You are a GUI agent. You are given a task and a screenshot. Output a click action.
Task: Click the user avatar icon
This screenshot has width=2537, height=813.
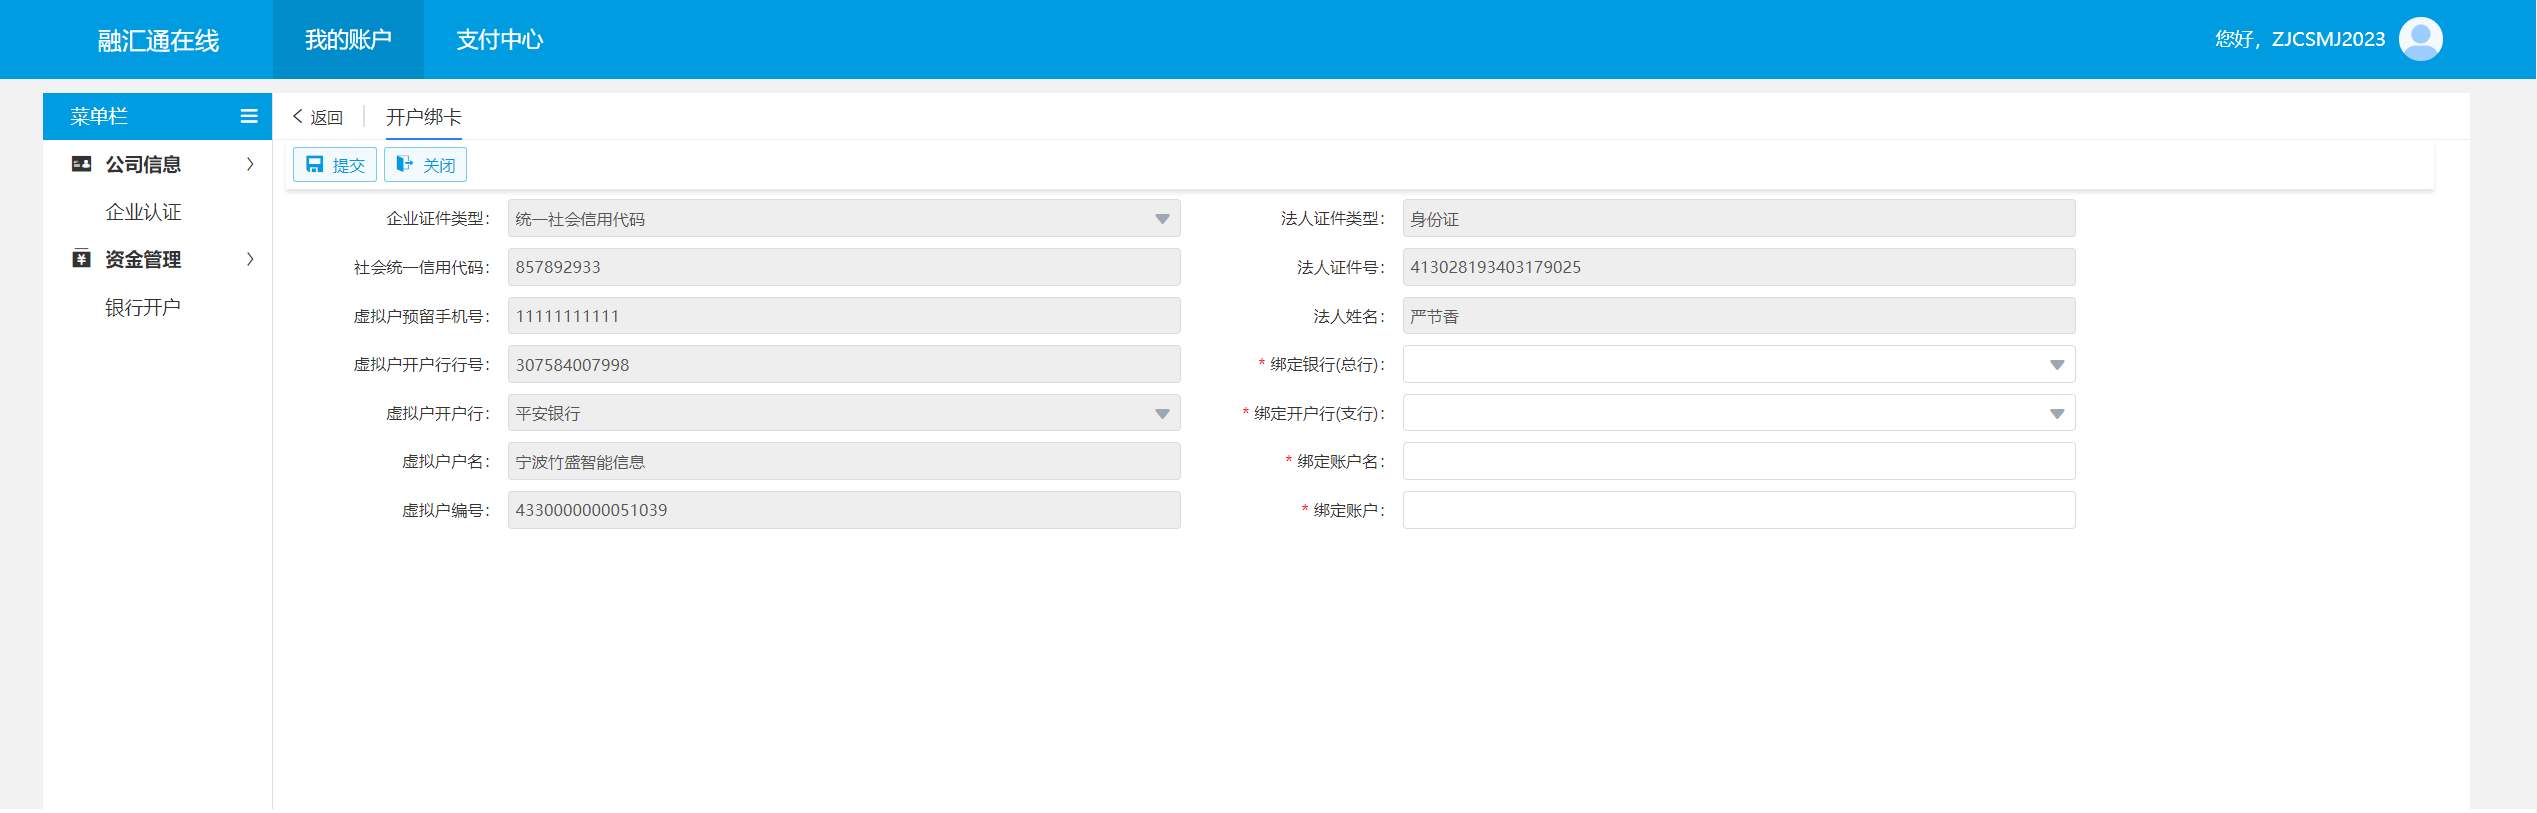coord(2420,39)
